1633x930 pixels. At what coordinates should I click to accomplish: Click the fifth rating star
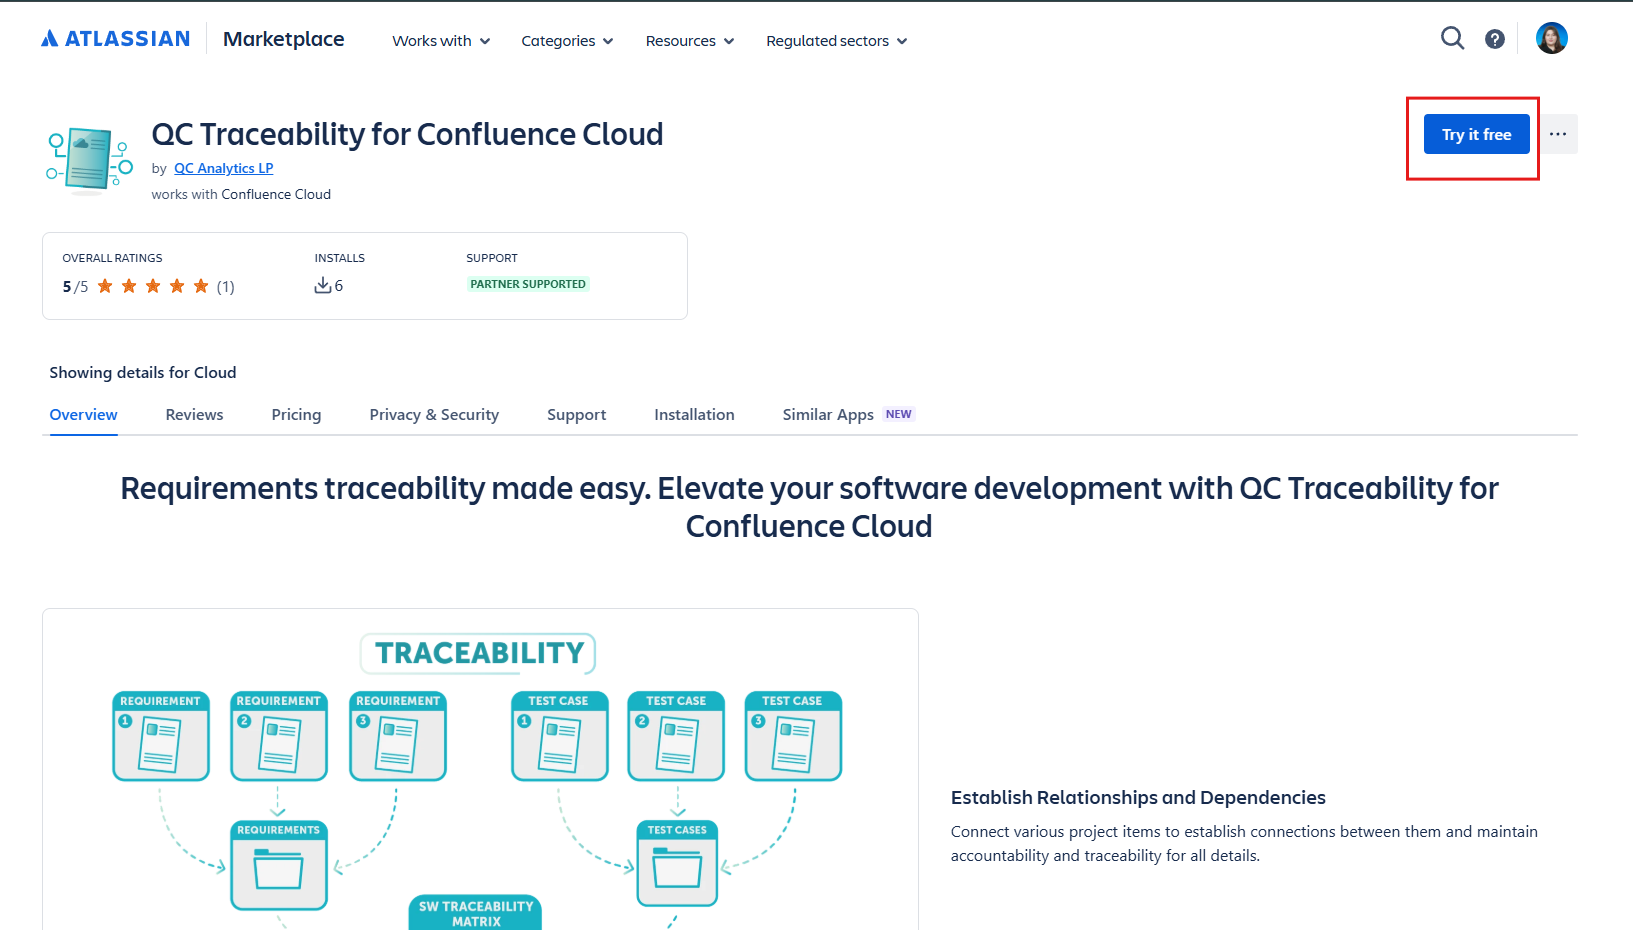click(x=201, y=286)
